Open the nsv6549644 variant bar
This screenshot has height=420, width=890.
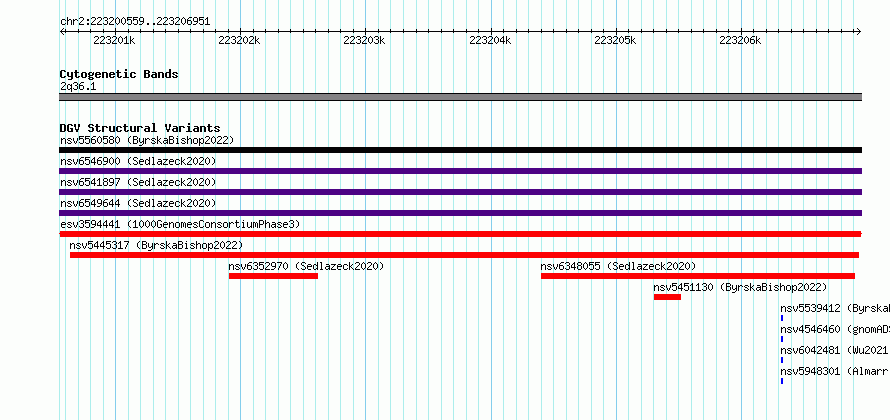coord(460,213)
